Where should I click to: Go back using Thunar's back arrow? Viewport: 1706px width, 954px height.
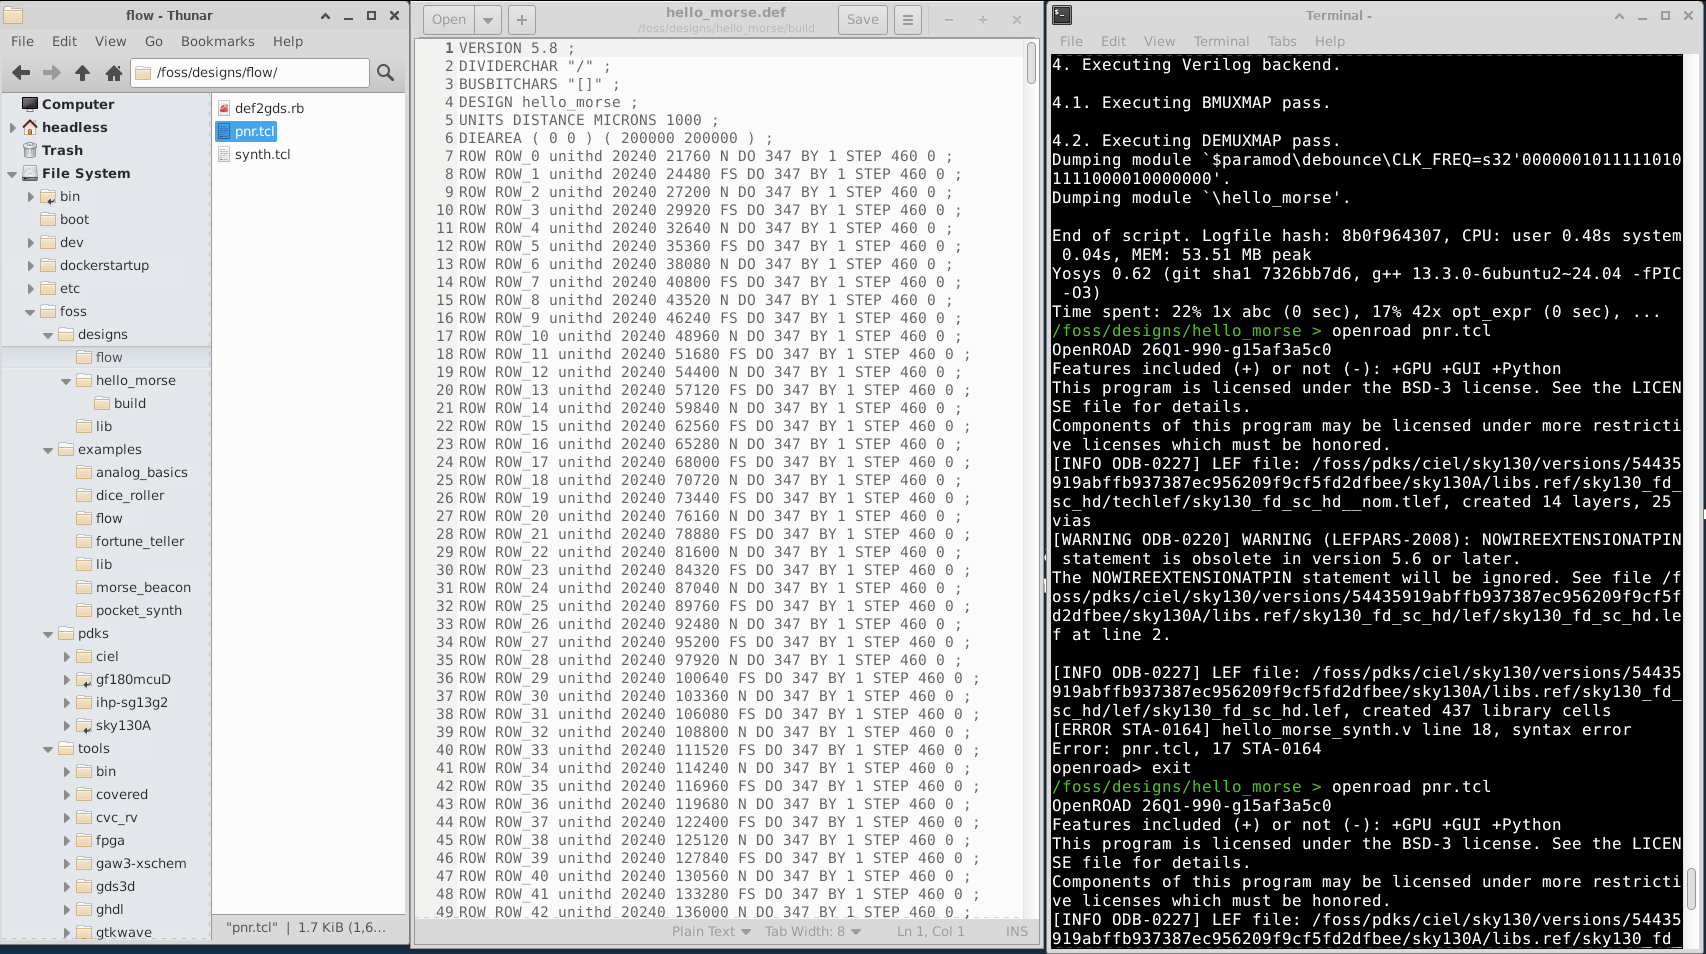21,72
